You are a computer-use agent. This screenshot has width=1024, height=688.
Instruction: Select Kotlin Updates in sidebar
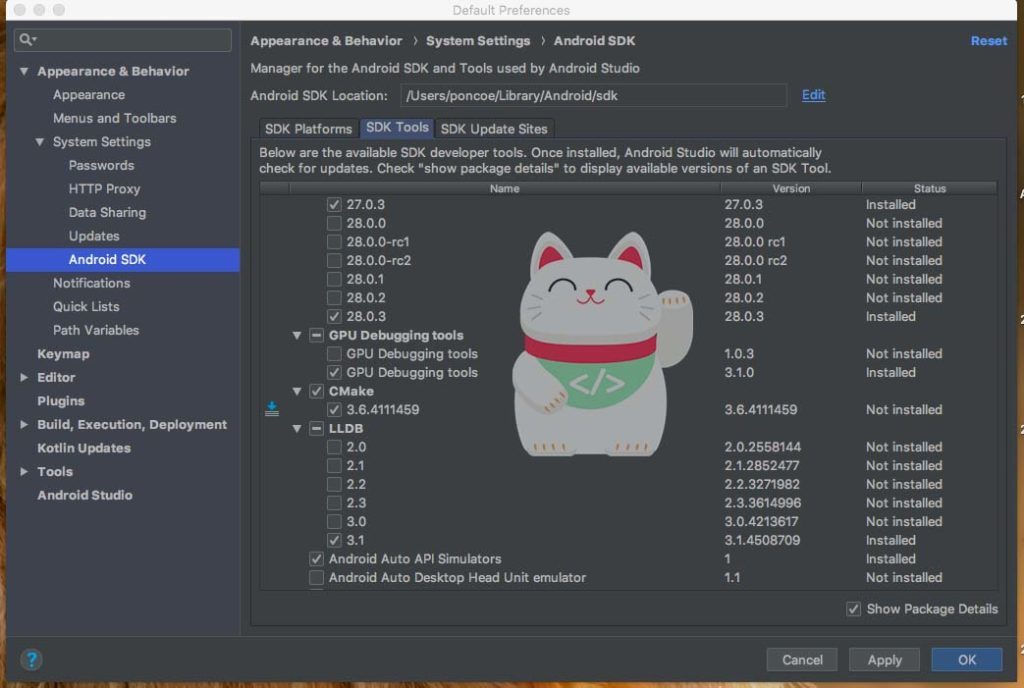pyautogui.click(x=84, y=448)
